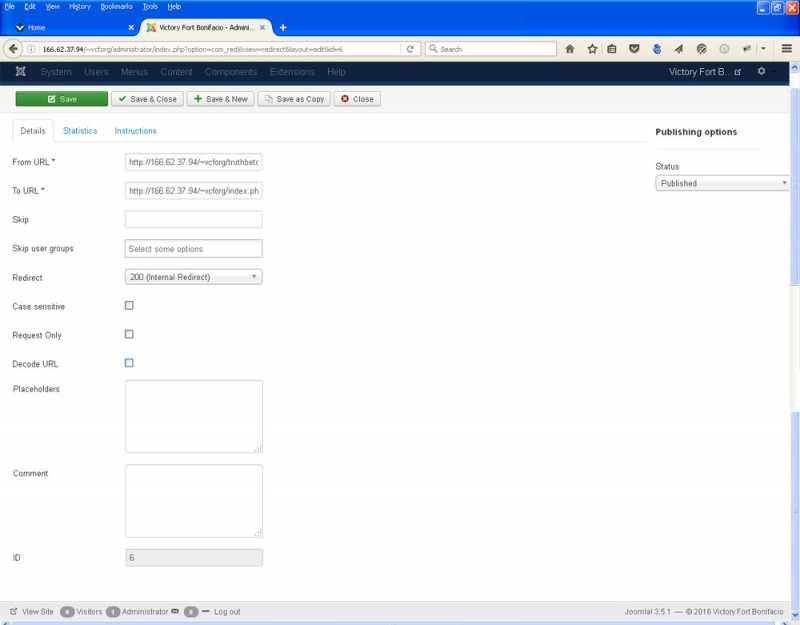Click the Close button in toolbar

[x=357, y=99]
